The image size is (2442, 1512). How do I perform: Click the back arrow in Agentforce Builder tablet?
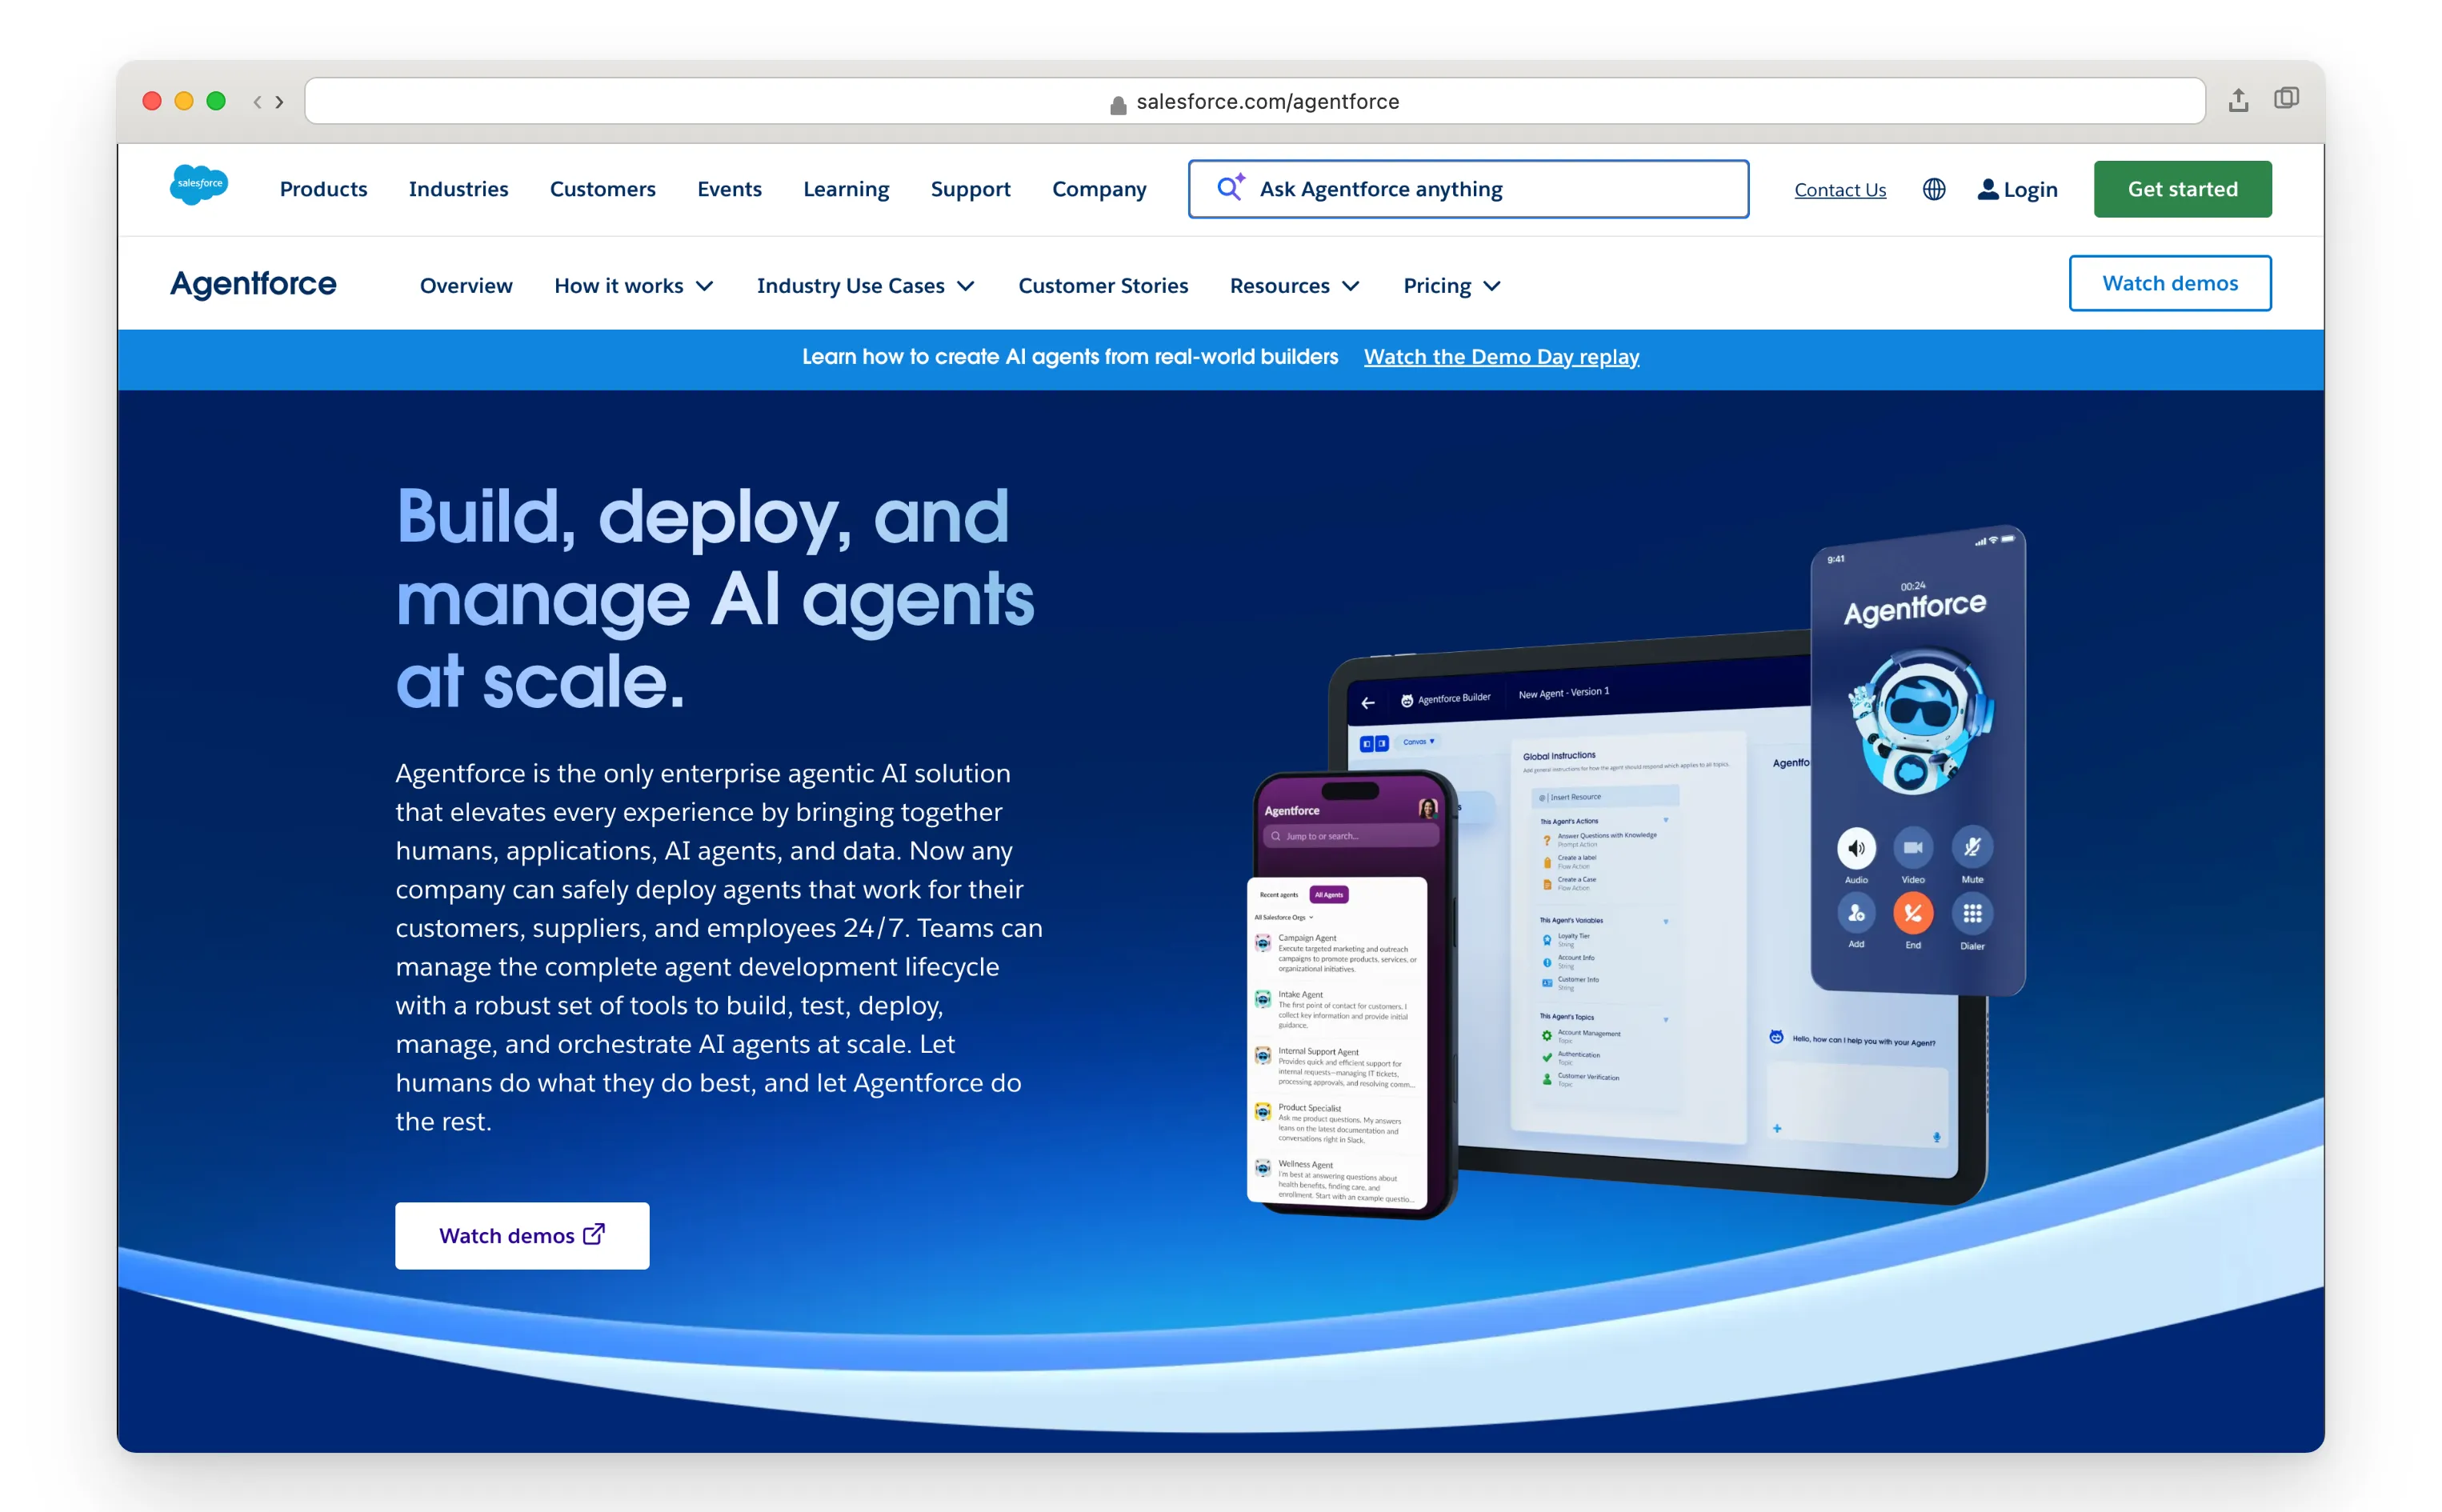tap(1367, 703)
